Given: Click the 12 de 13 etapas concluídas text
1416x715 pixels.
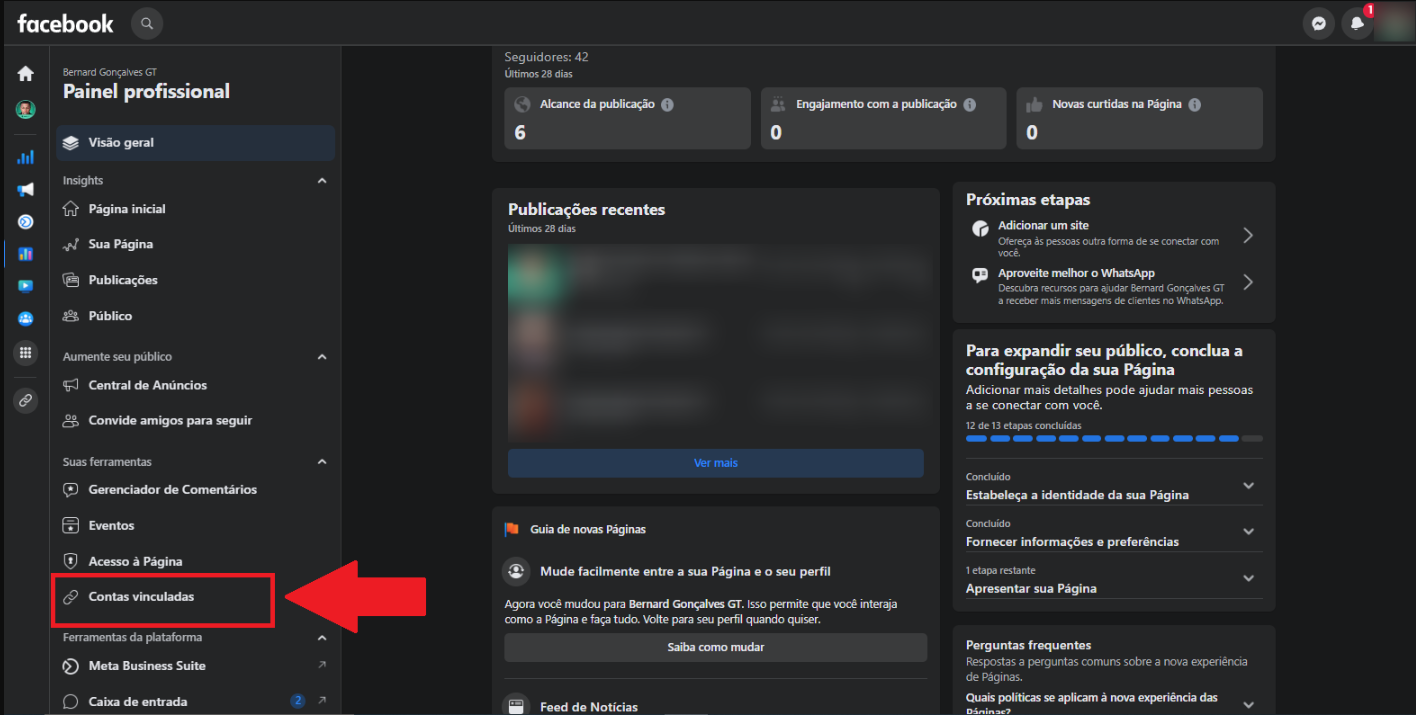Looking at the screenshot, I should pos(1023,426).
